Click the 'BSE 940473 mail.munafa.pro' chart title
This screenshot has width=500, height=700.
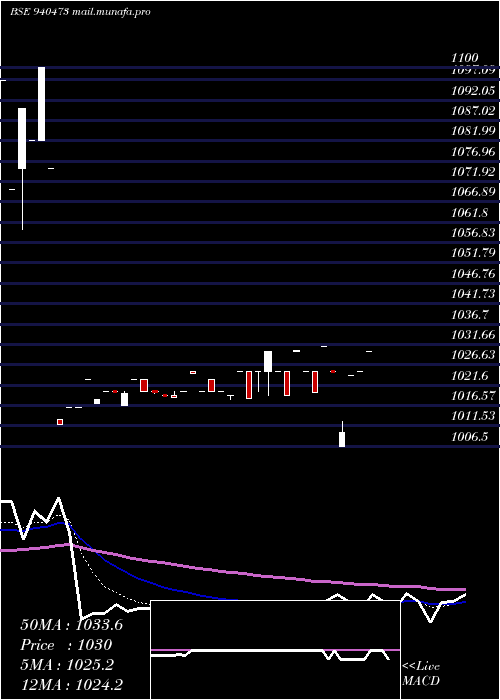pyautogui.click(x=80, y=12)
